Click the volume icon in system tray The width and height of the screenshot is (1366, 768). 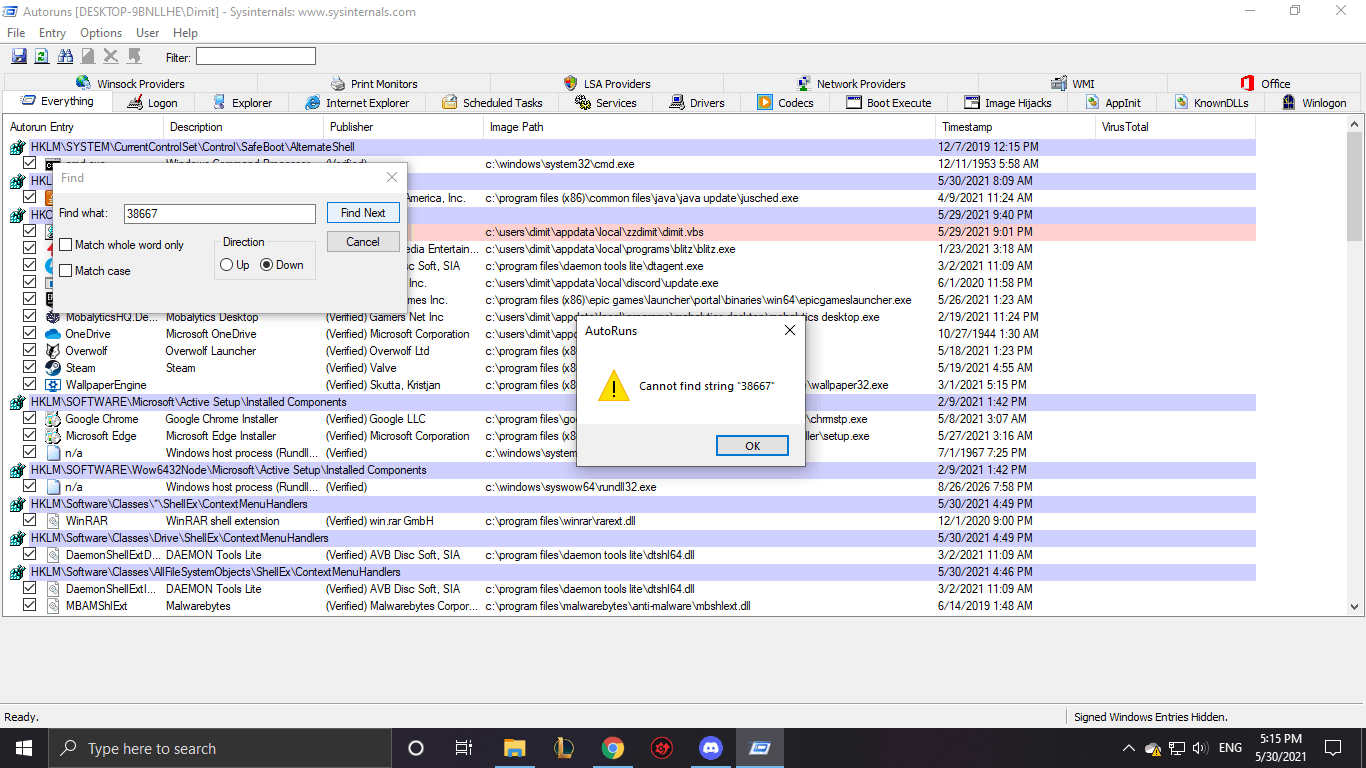[1200, 748]
